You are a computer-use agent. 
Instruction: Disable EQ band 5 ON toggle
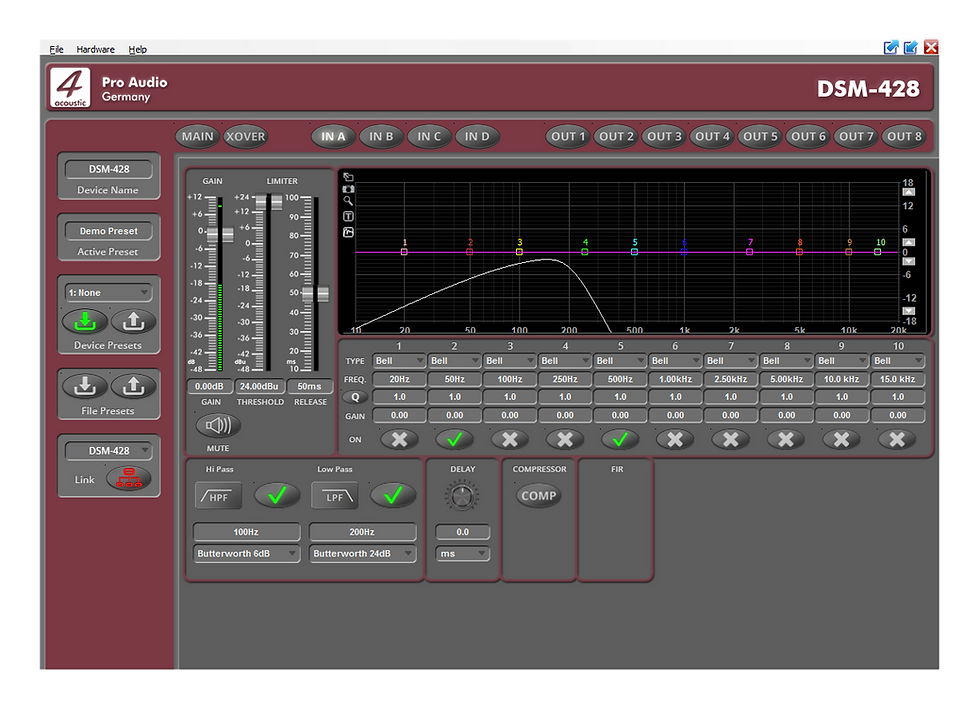pos(620,440)
